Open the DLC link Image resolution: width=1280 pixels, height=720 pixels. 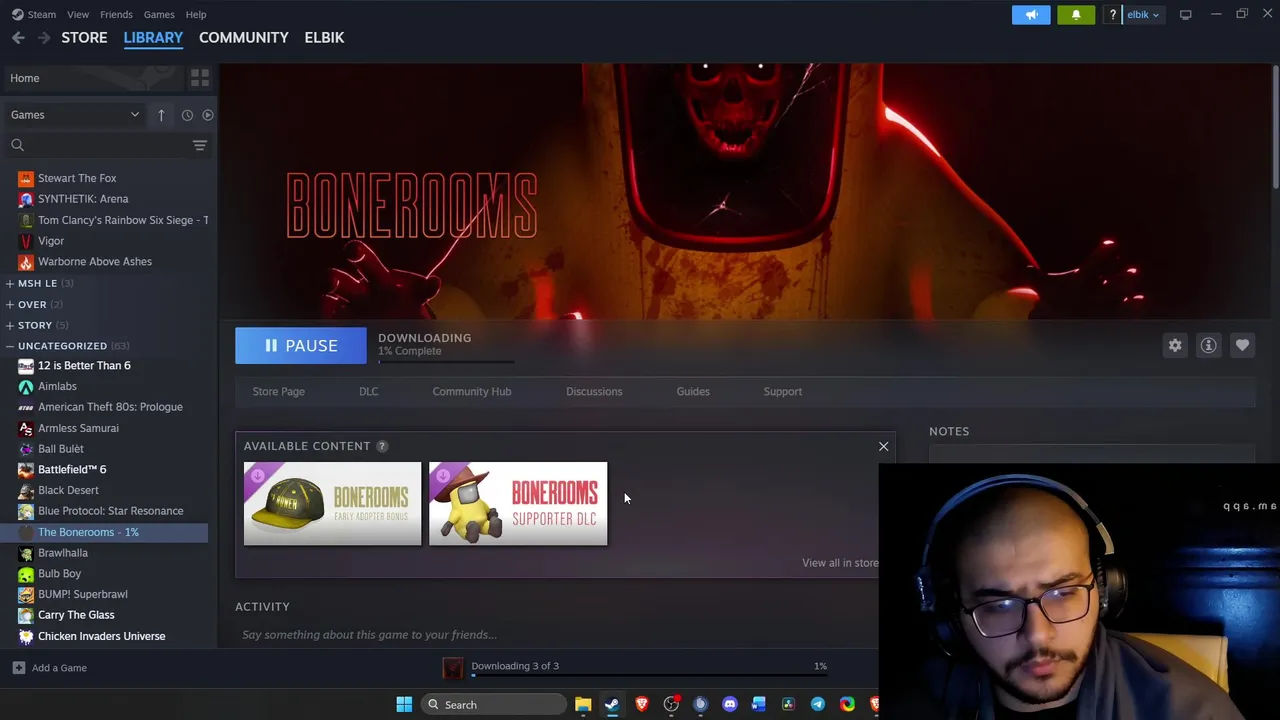click(369, 392)
